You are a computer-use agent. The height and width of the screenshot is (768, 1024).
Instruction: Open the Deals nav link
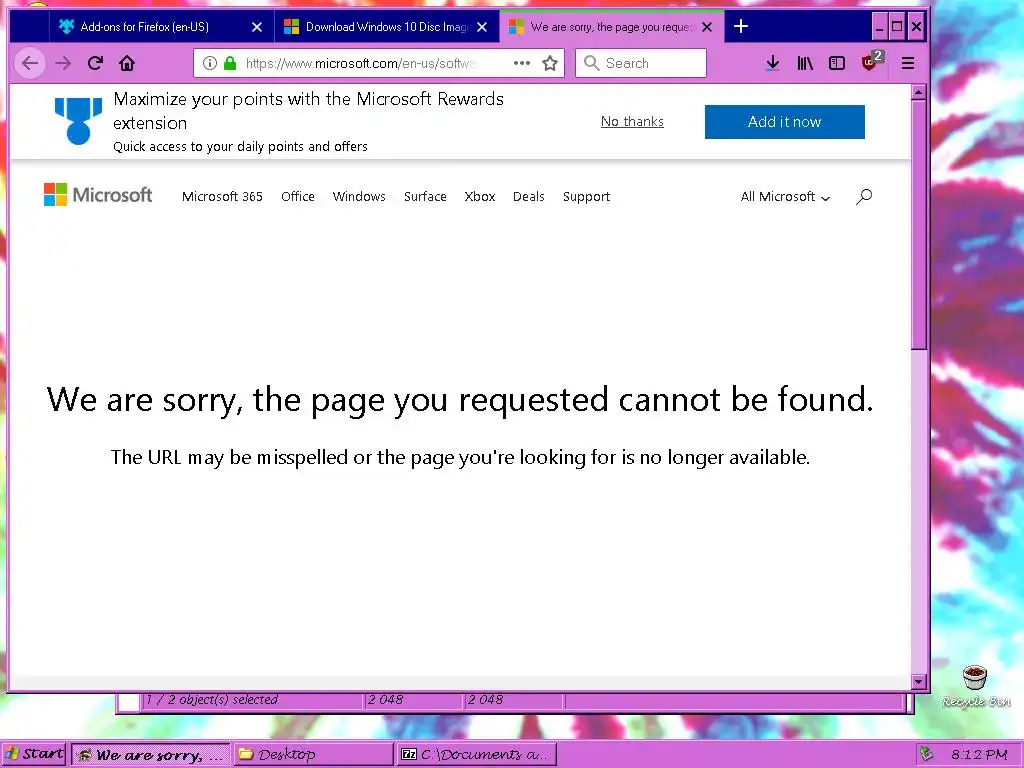pos(528,197)
